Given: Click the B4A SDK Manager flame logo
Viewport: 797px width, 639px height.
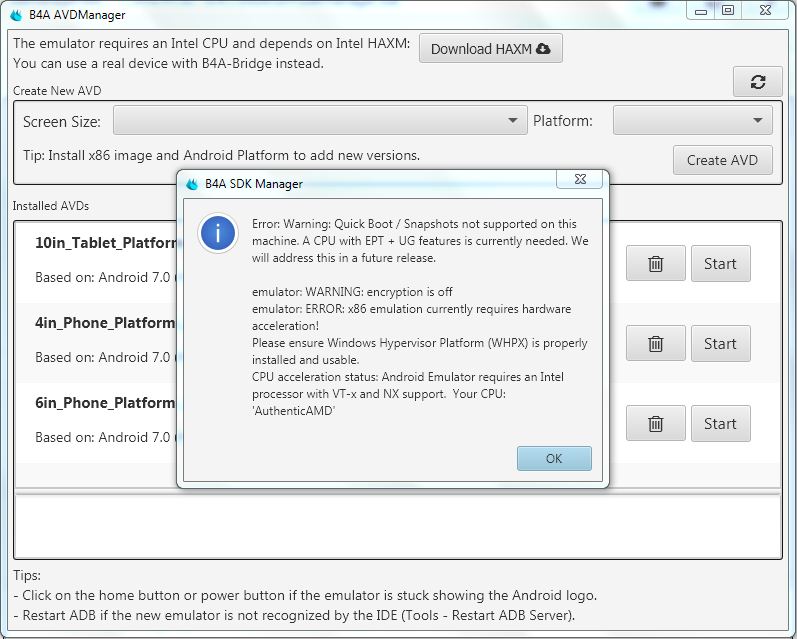Looking at the screenshot, I should [192, 184].
